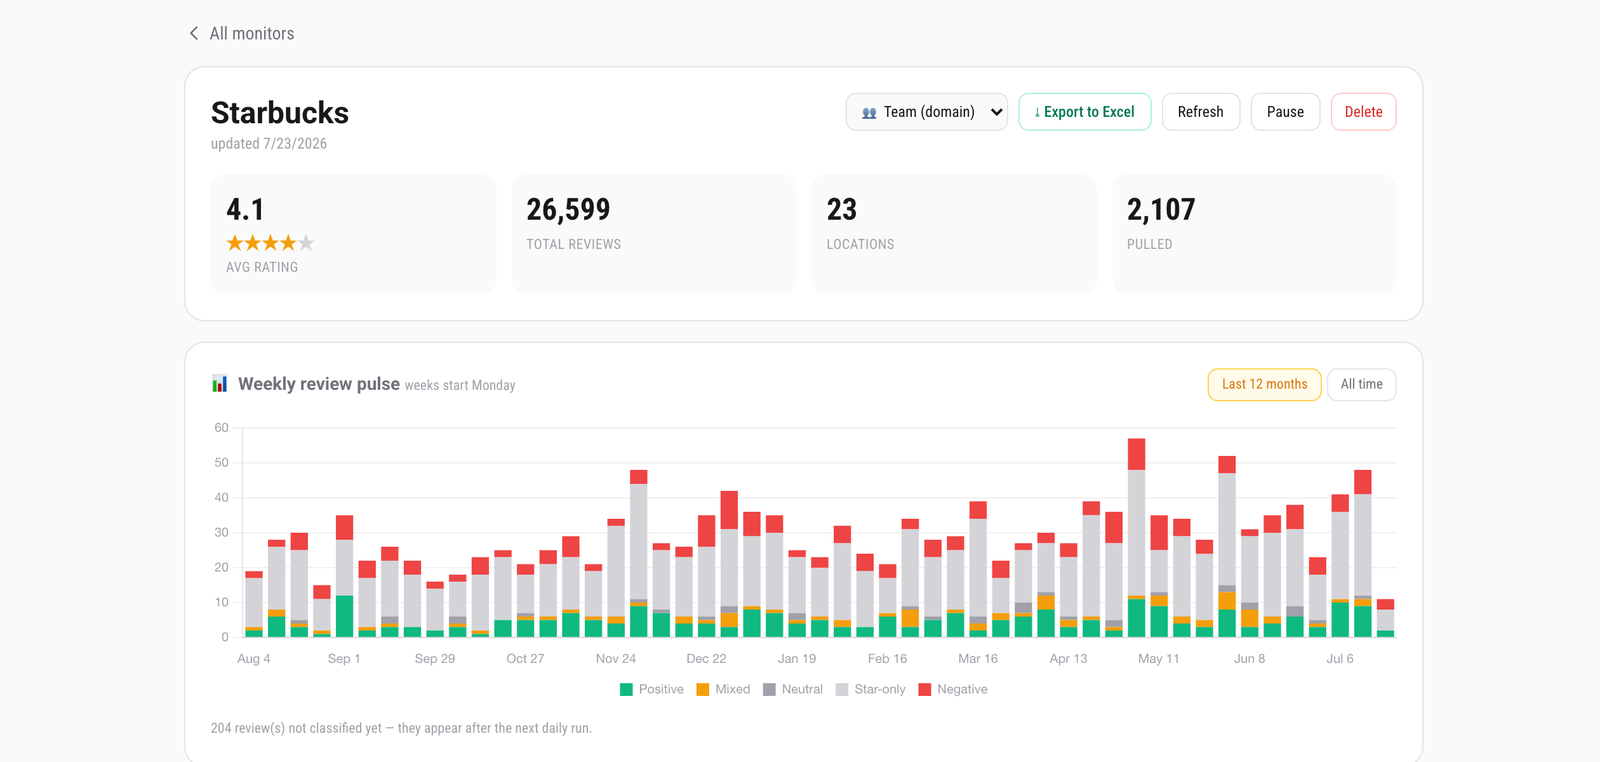The height and width of the screenshot is (762, 1600).
Task: Go back via the All monitors arrow
Action: click(194, 33)
